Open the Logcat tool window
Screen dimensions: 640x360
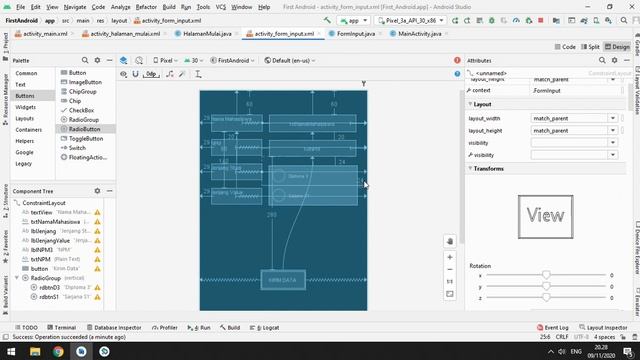point(264,327)
